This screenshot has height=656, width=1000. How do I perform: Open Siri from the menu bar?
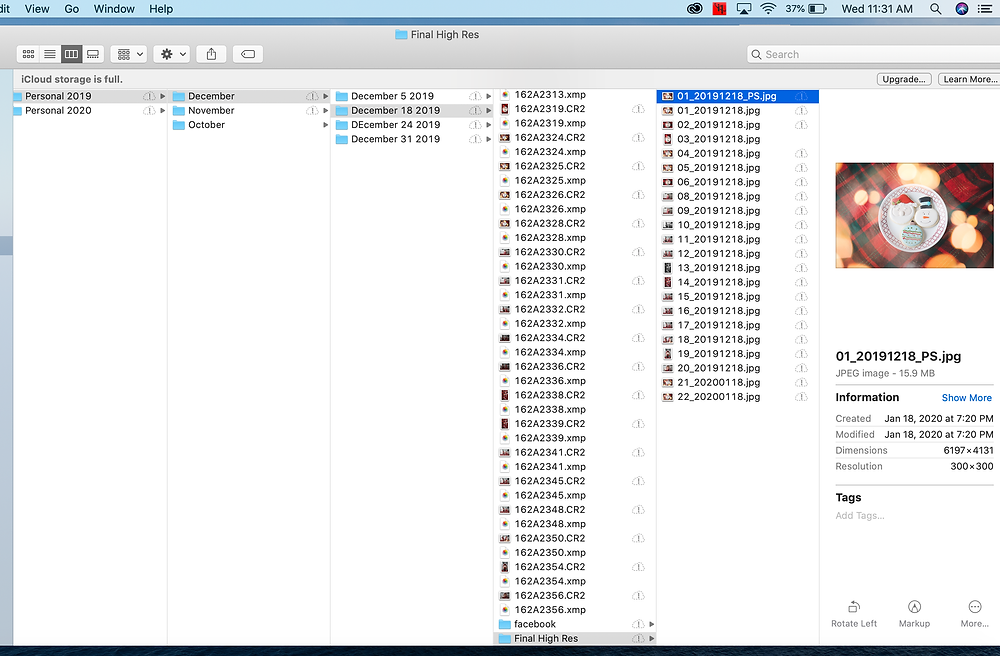pyautogui.click(x=962, y=9)
